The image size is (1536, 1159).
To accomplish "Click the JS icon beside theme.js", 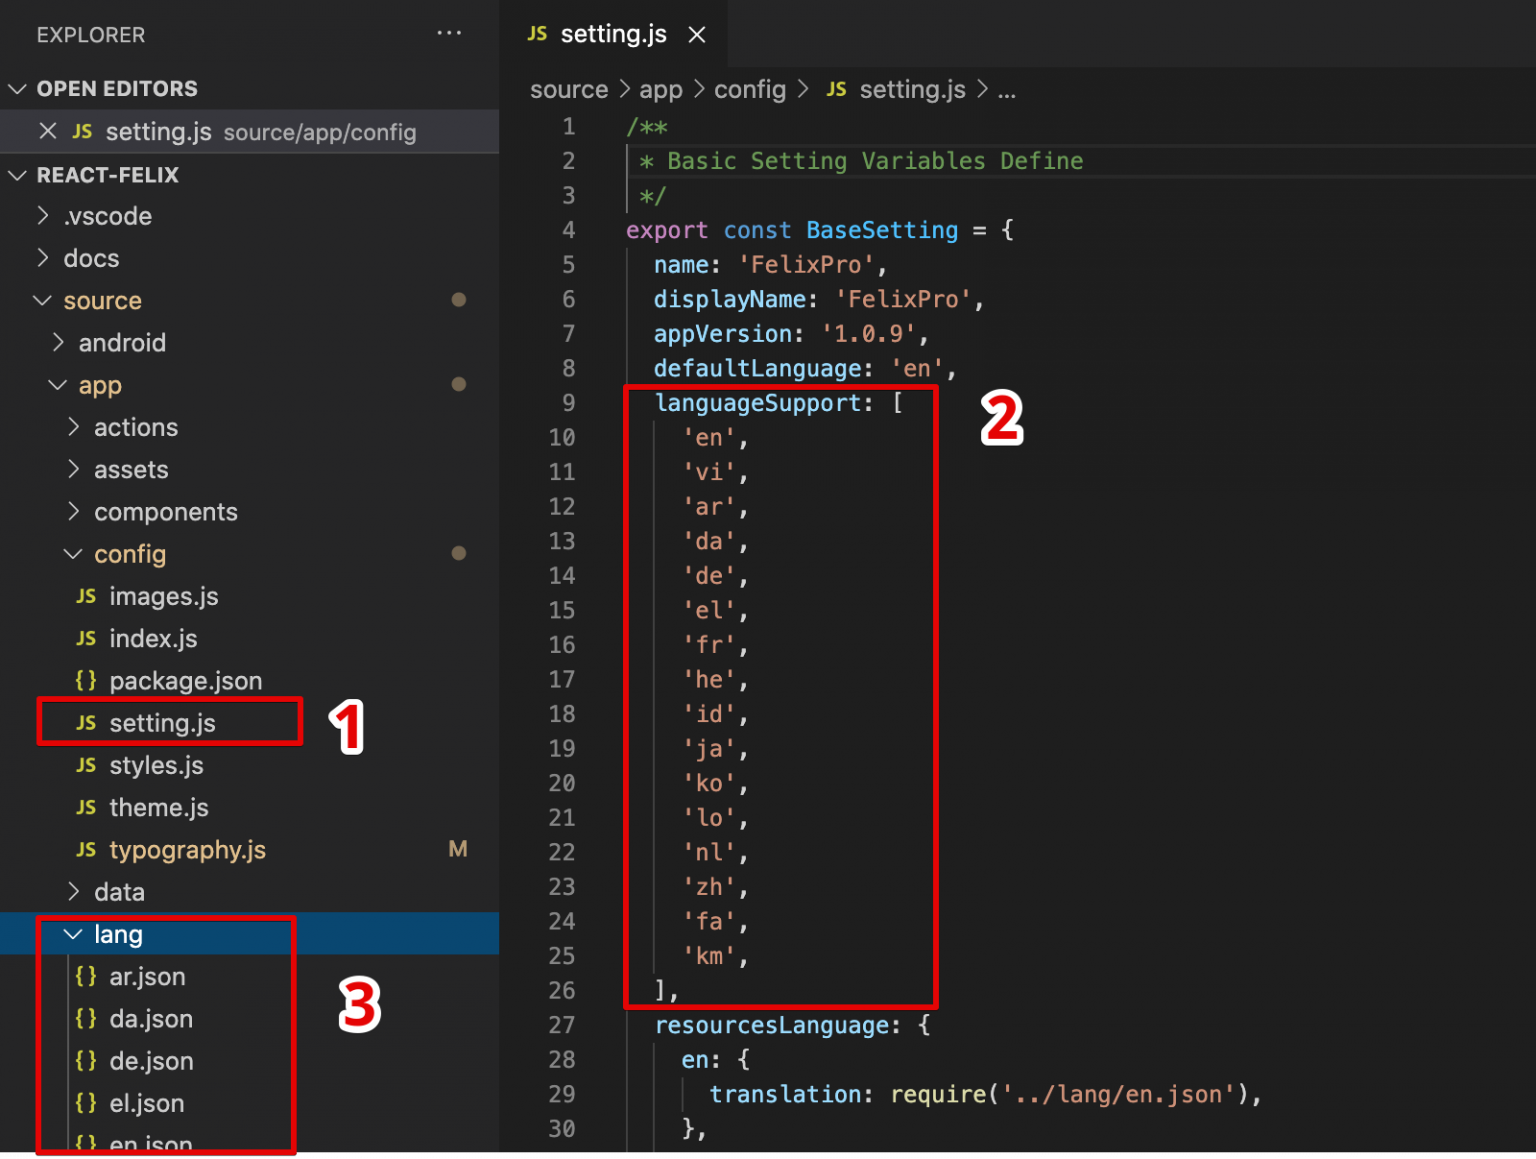I will tap(86, 807).
